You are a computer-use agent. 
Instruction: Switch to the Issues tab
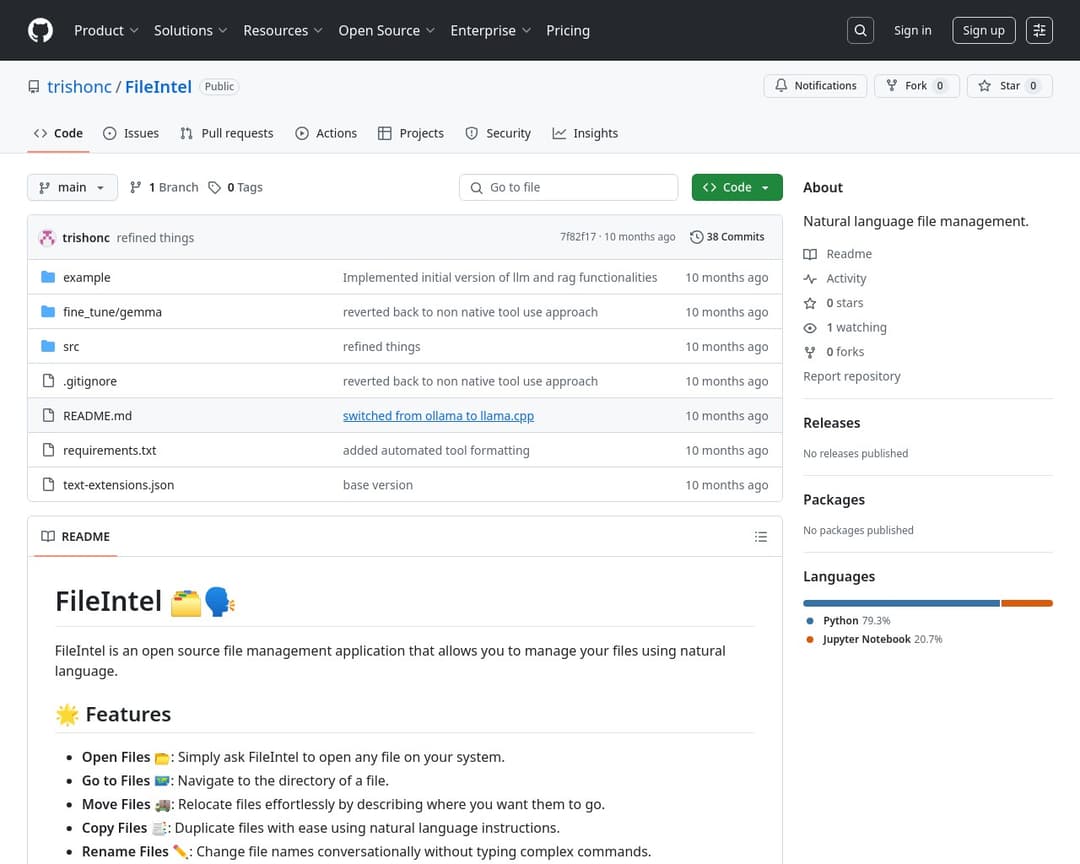[x=131, y=134]
